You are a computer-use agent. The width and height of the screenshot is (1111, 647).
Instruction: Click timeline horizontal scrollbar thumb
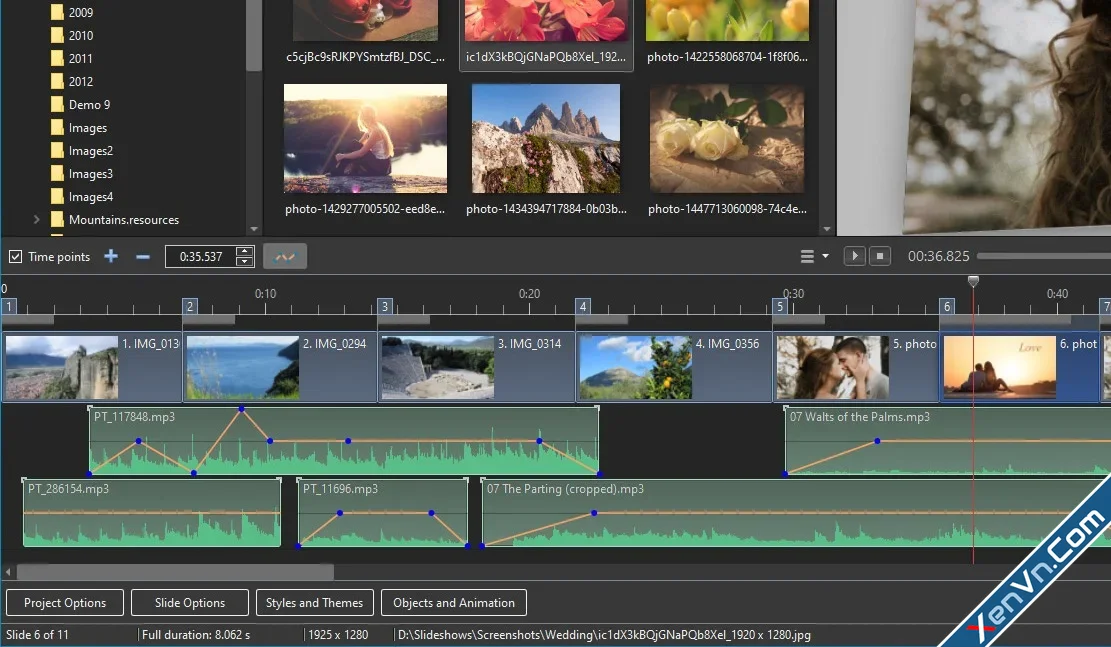point(175,571)
